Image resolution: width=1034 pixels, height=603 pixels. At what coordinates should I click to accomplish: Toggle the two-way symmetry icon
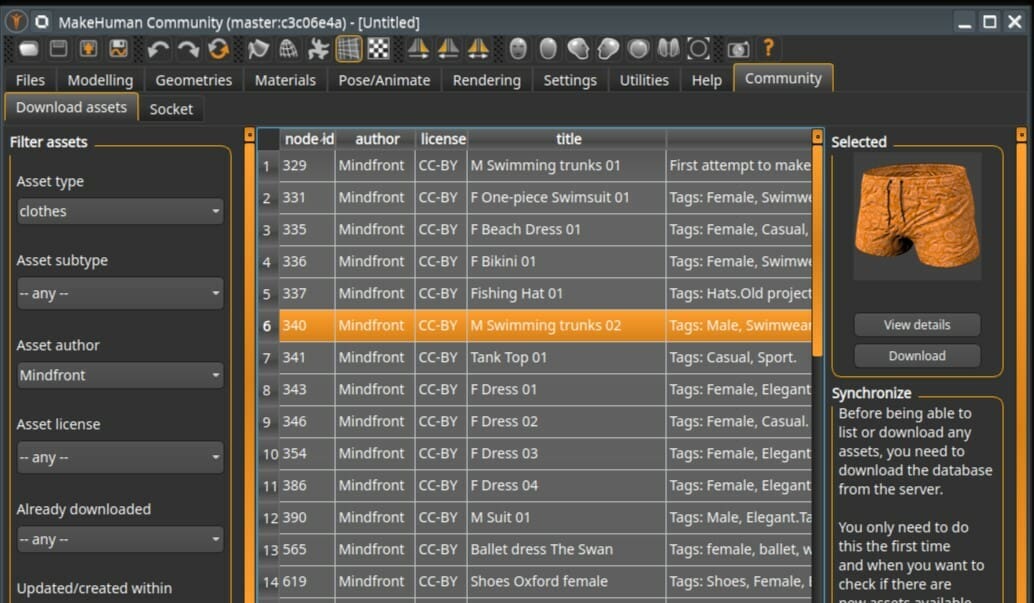tap(478, 49)
